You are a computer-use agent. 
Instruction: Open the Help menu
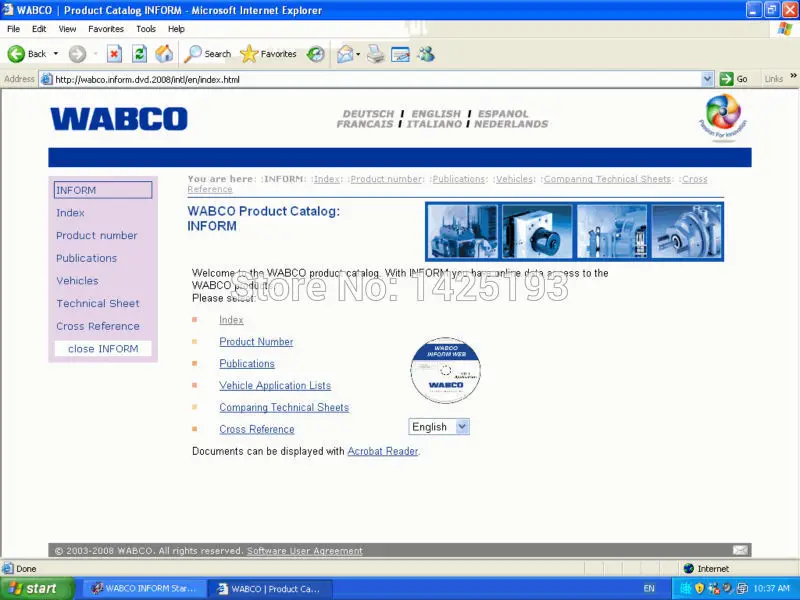176,29
